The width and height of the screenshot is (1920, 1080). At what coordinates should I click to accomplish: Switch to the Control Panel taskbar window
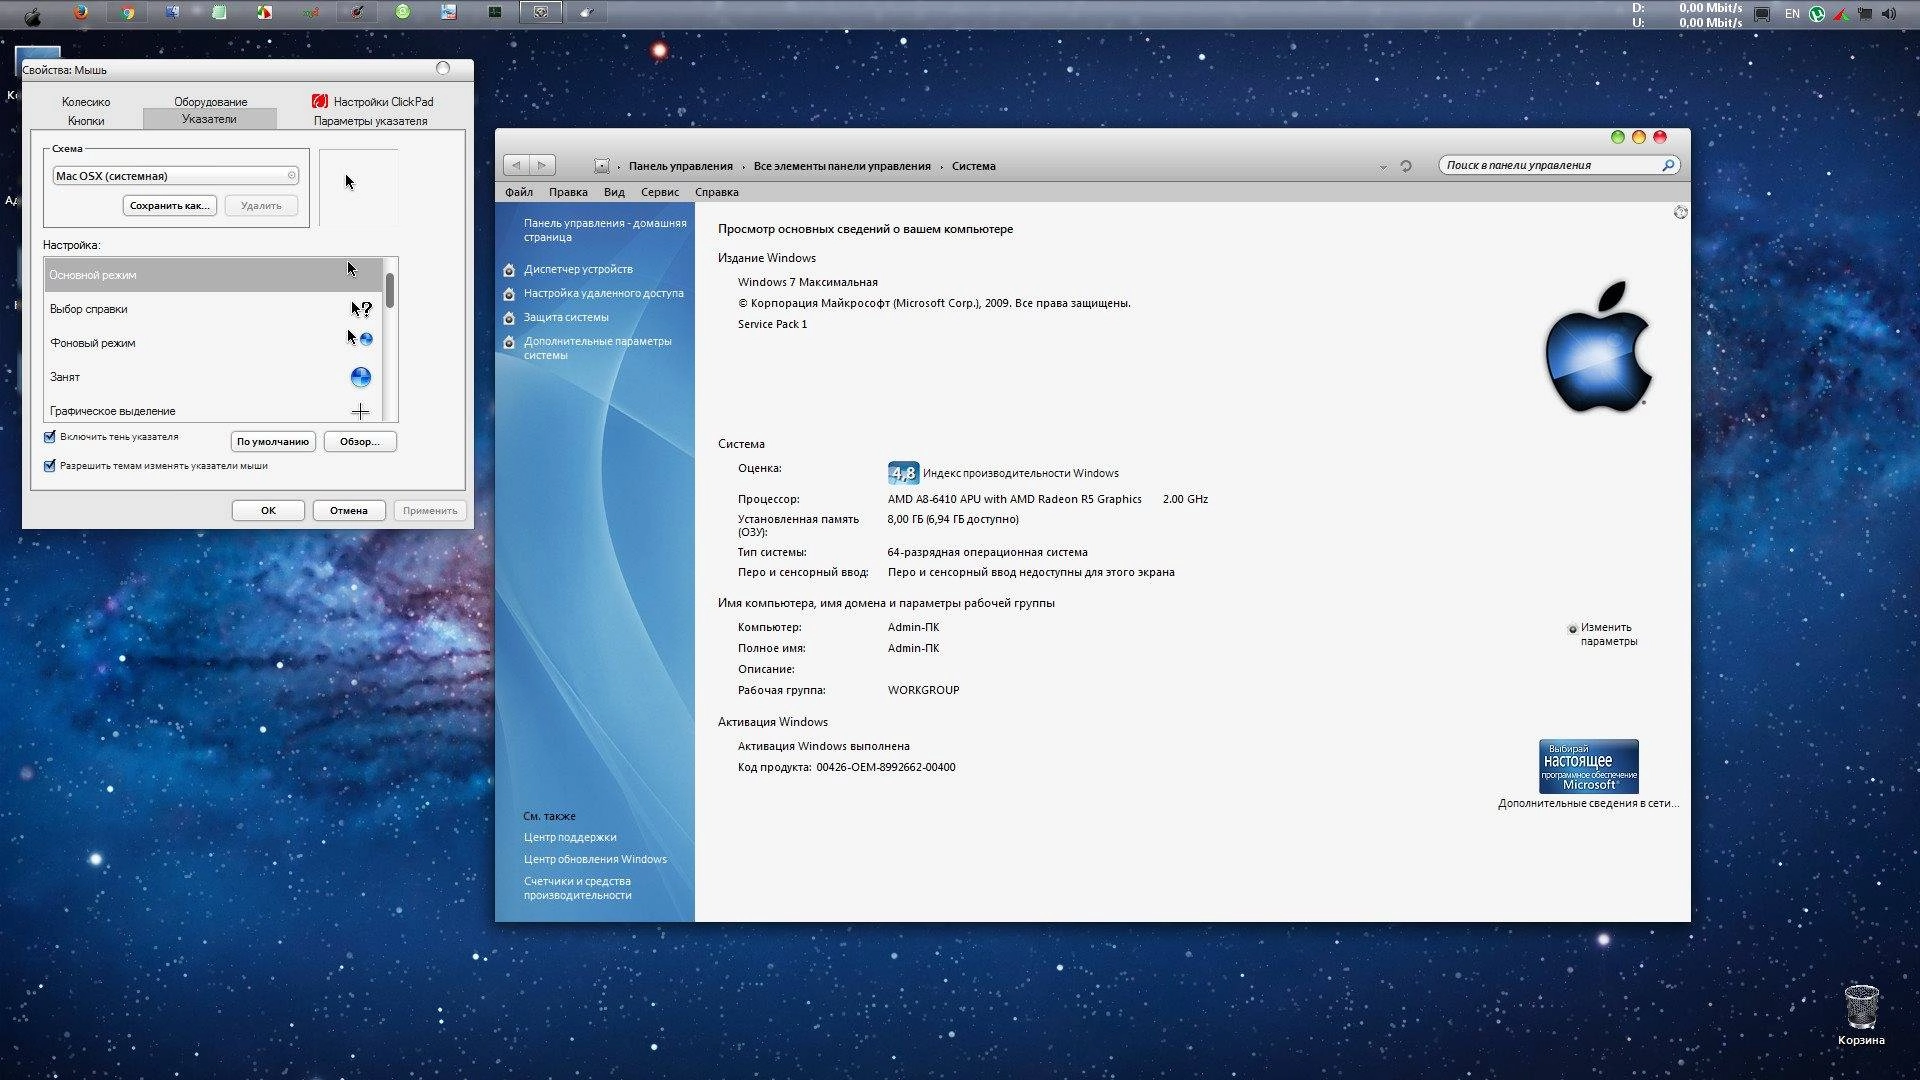[541, 13]
